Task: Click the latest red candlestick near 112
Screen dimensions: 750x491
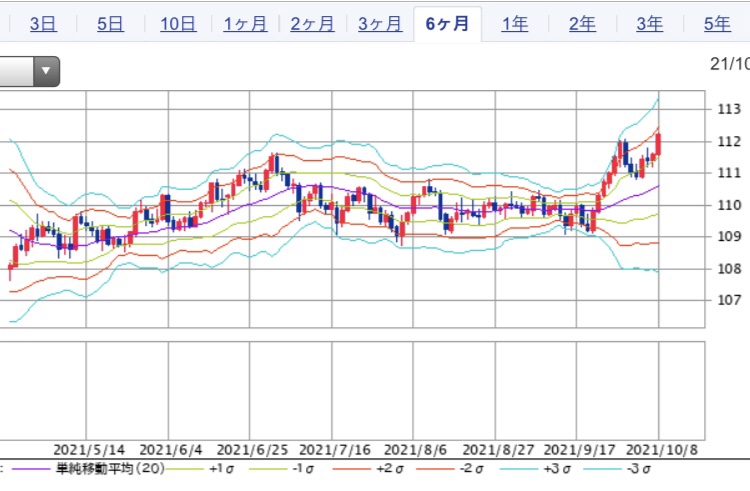Action: point(658,144)
